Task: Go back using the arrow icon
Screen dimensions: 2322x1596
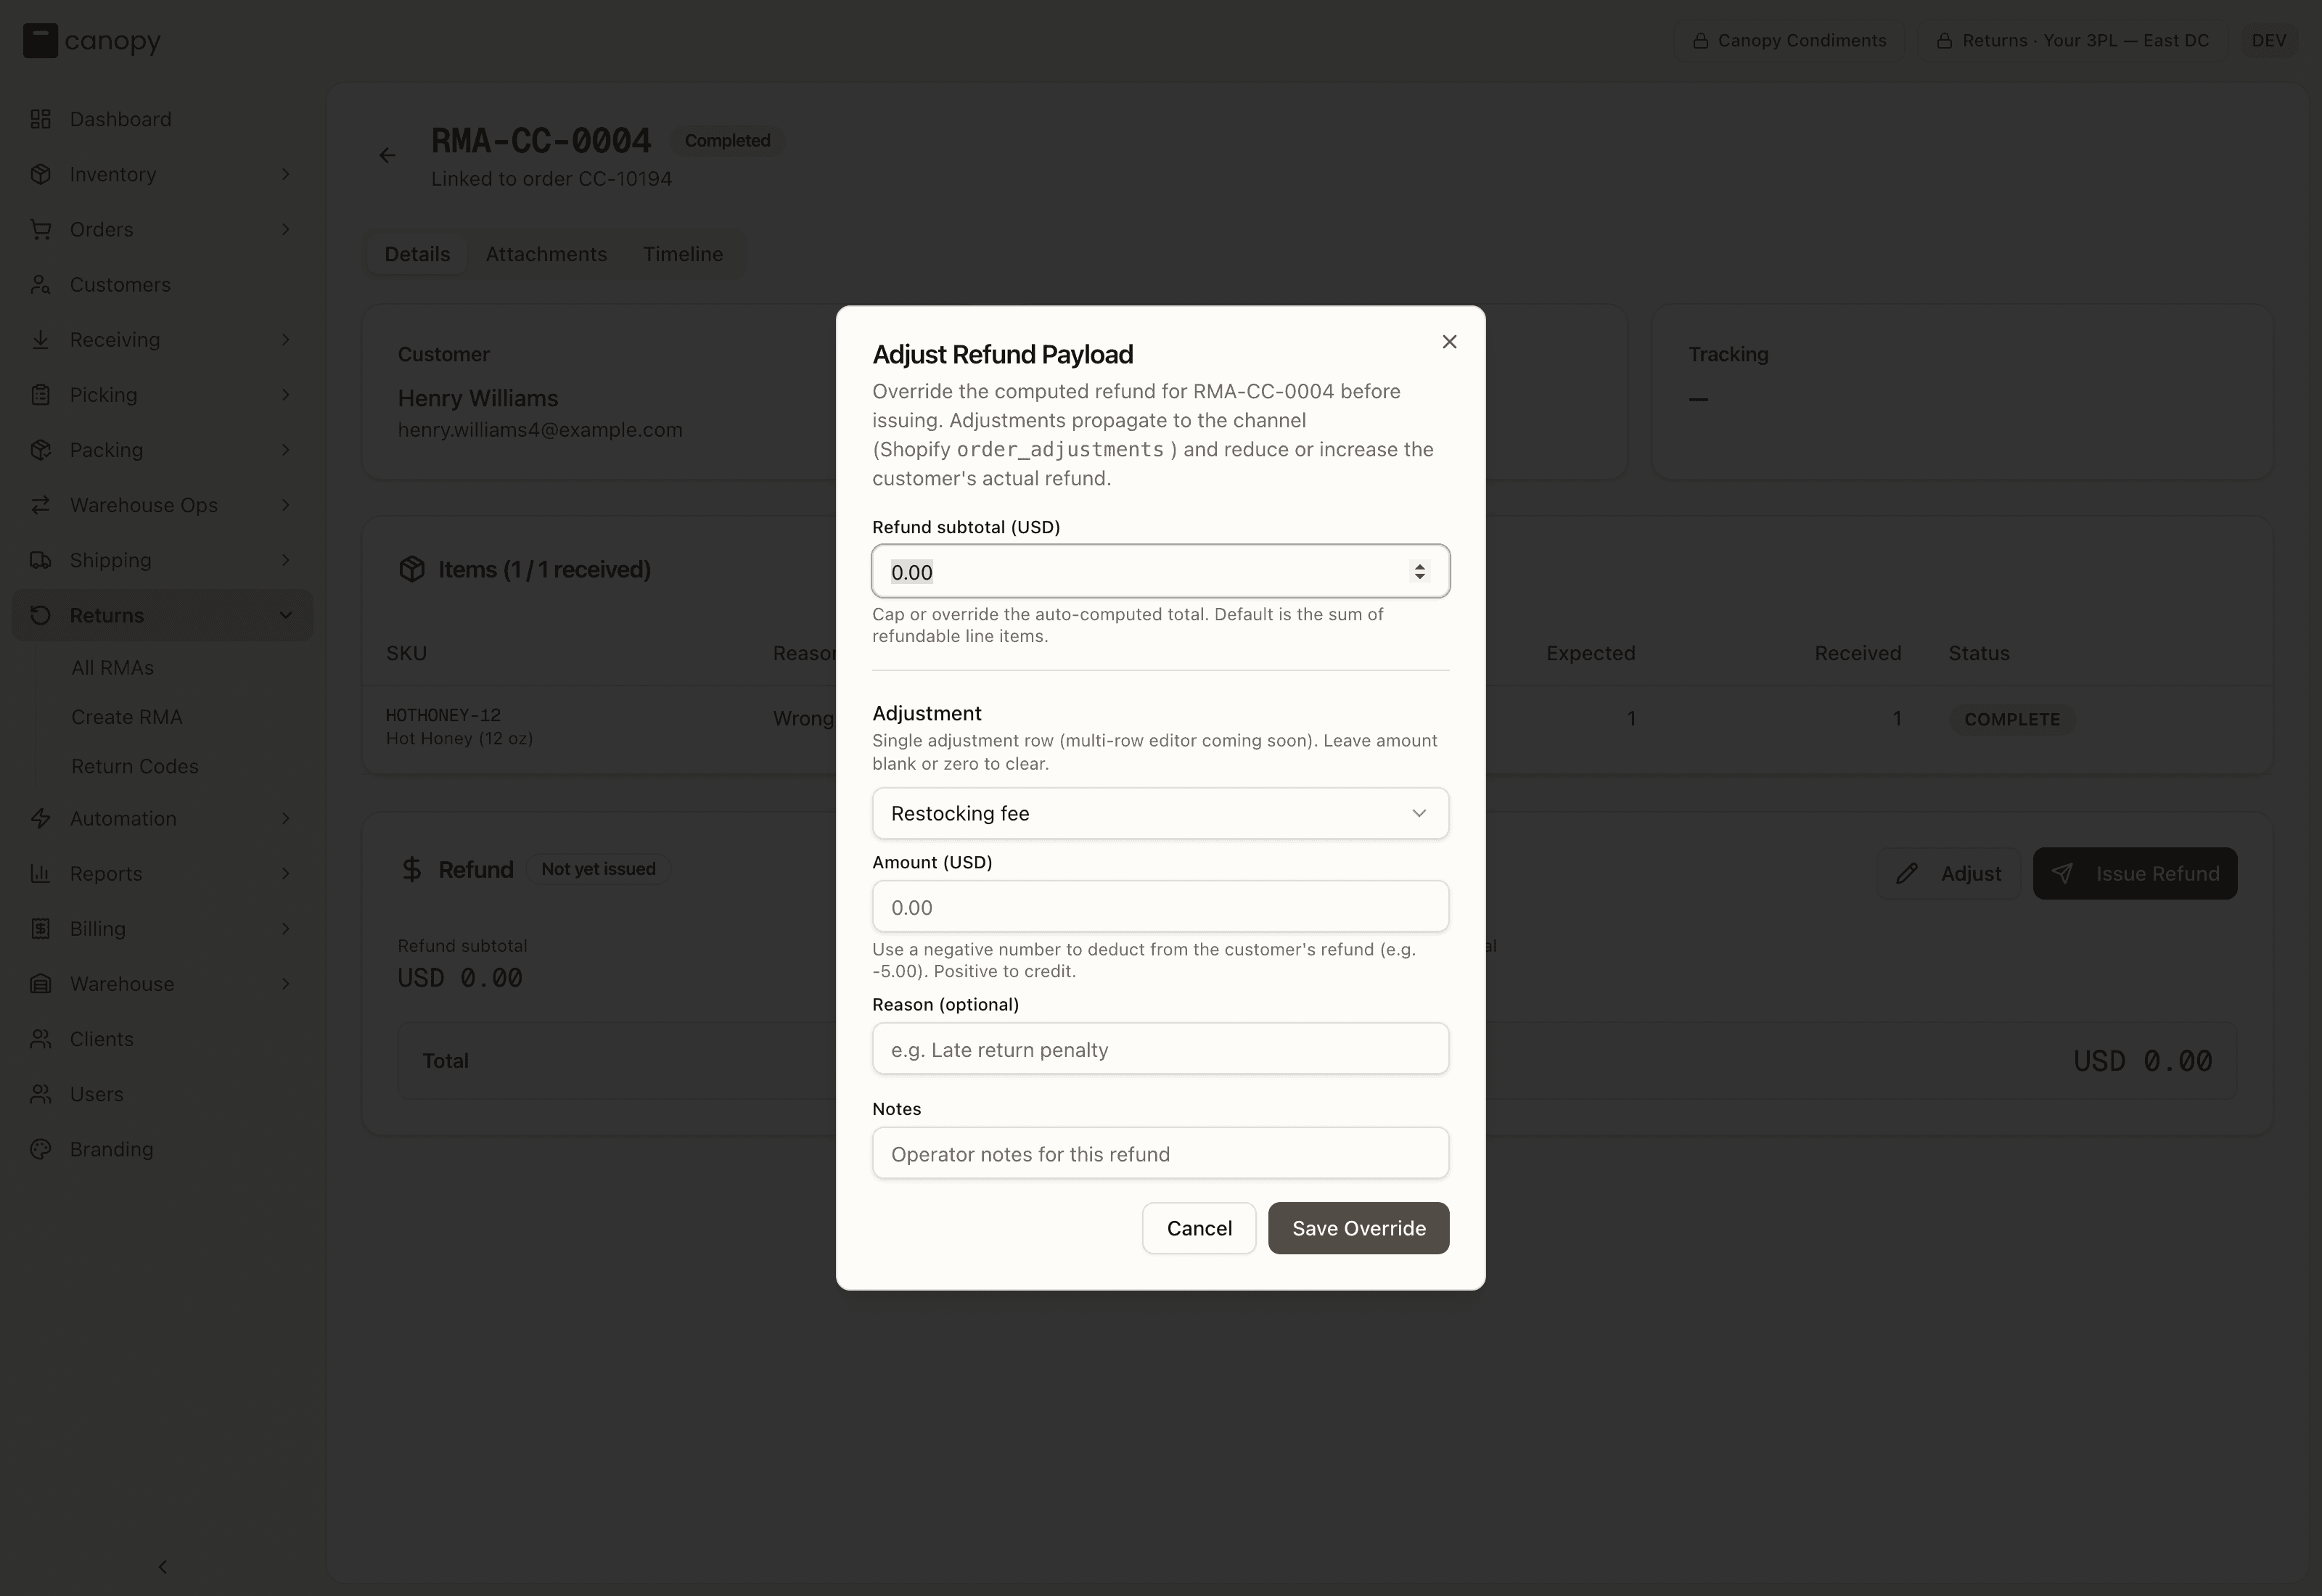Action: coord(387,155)
